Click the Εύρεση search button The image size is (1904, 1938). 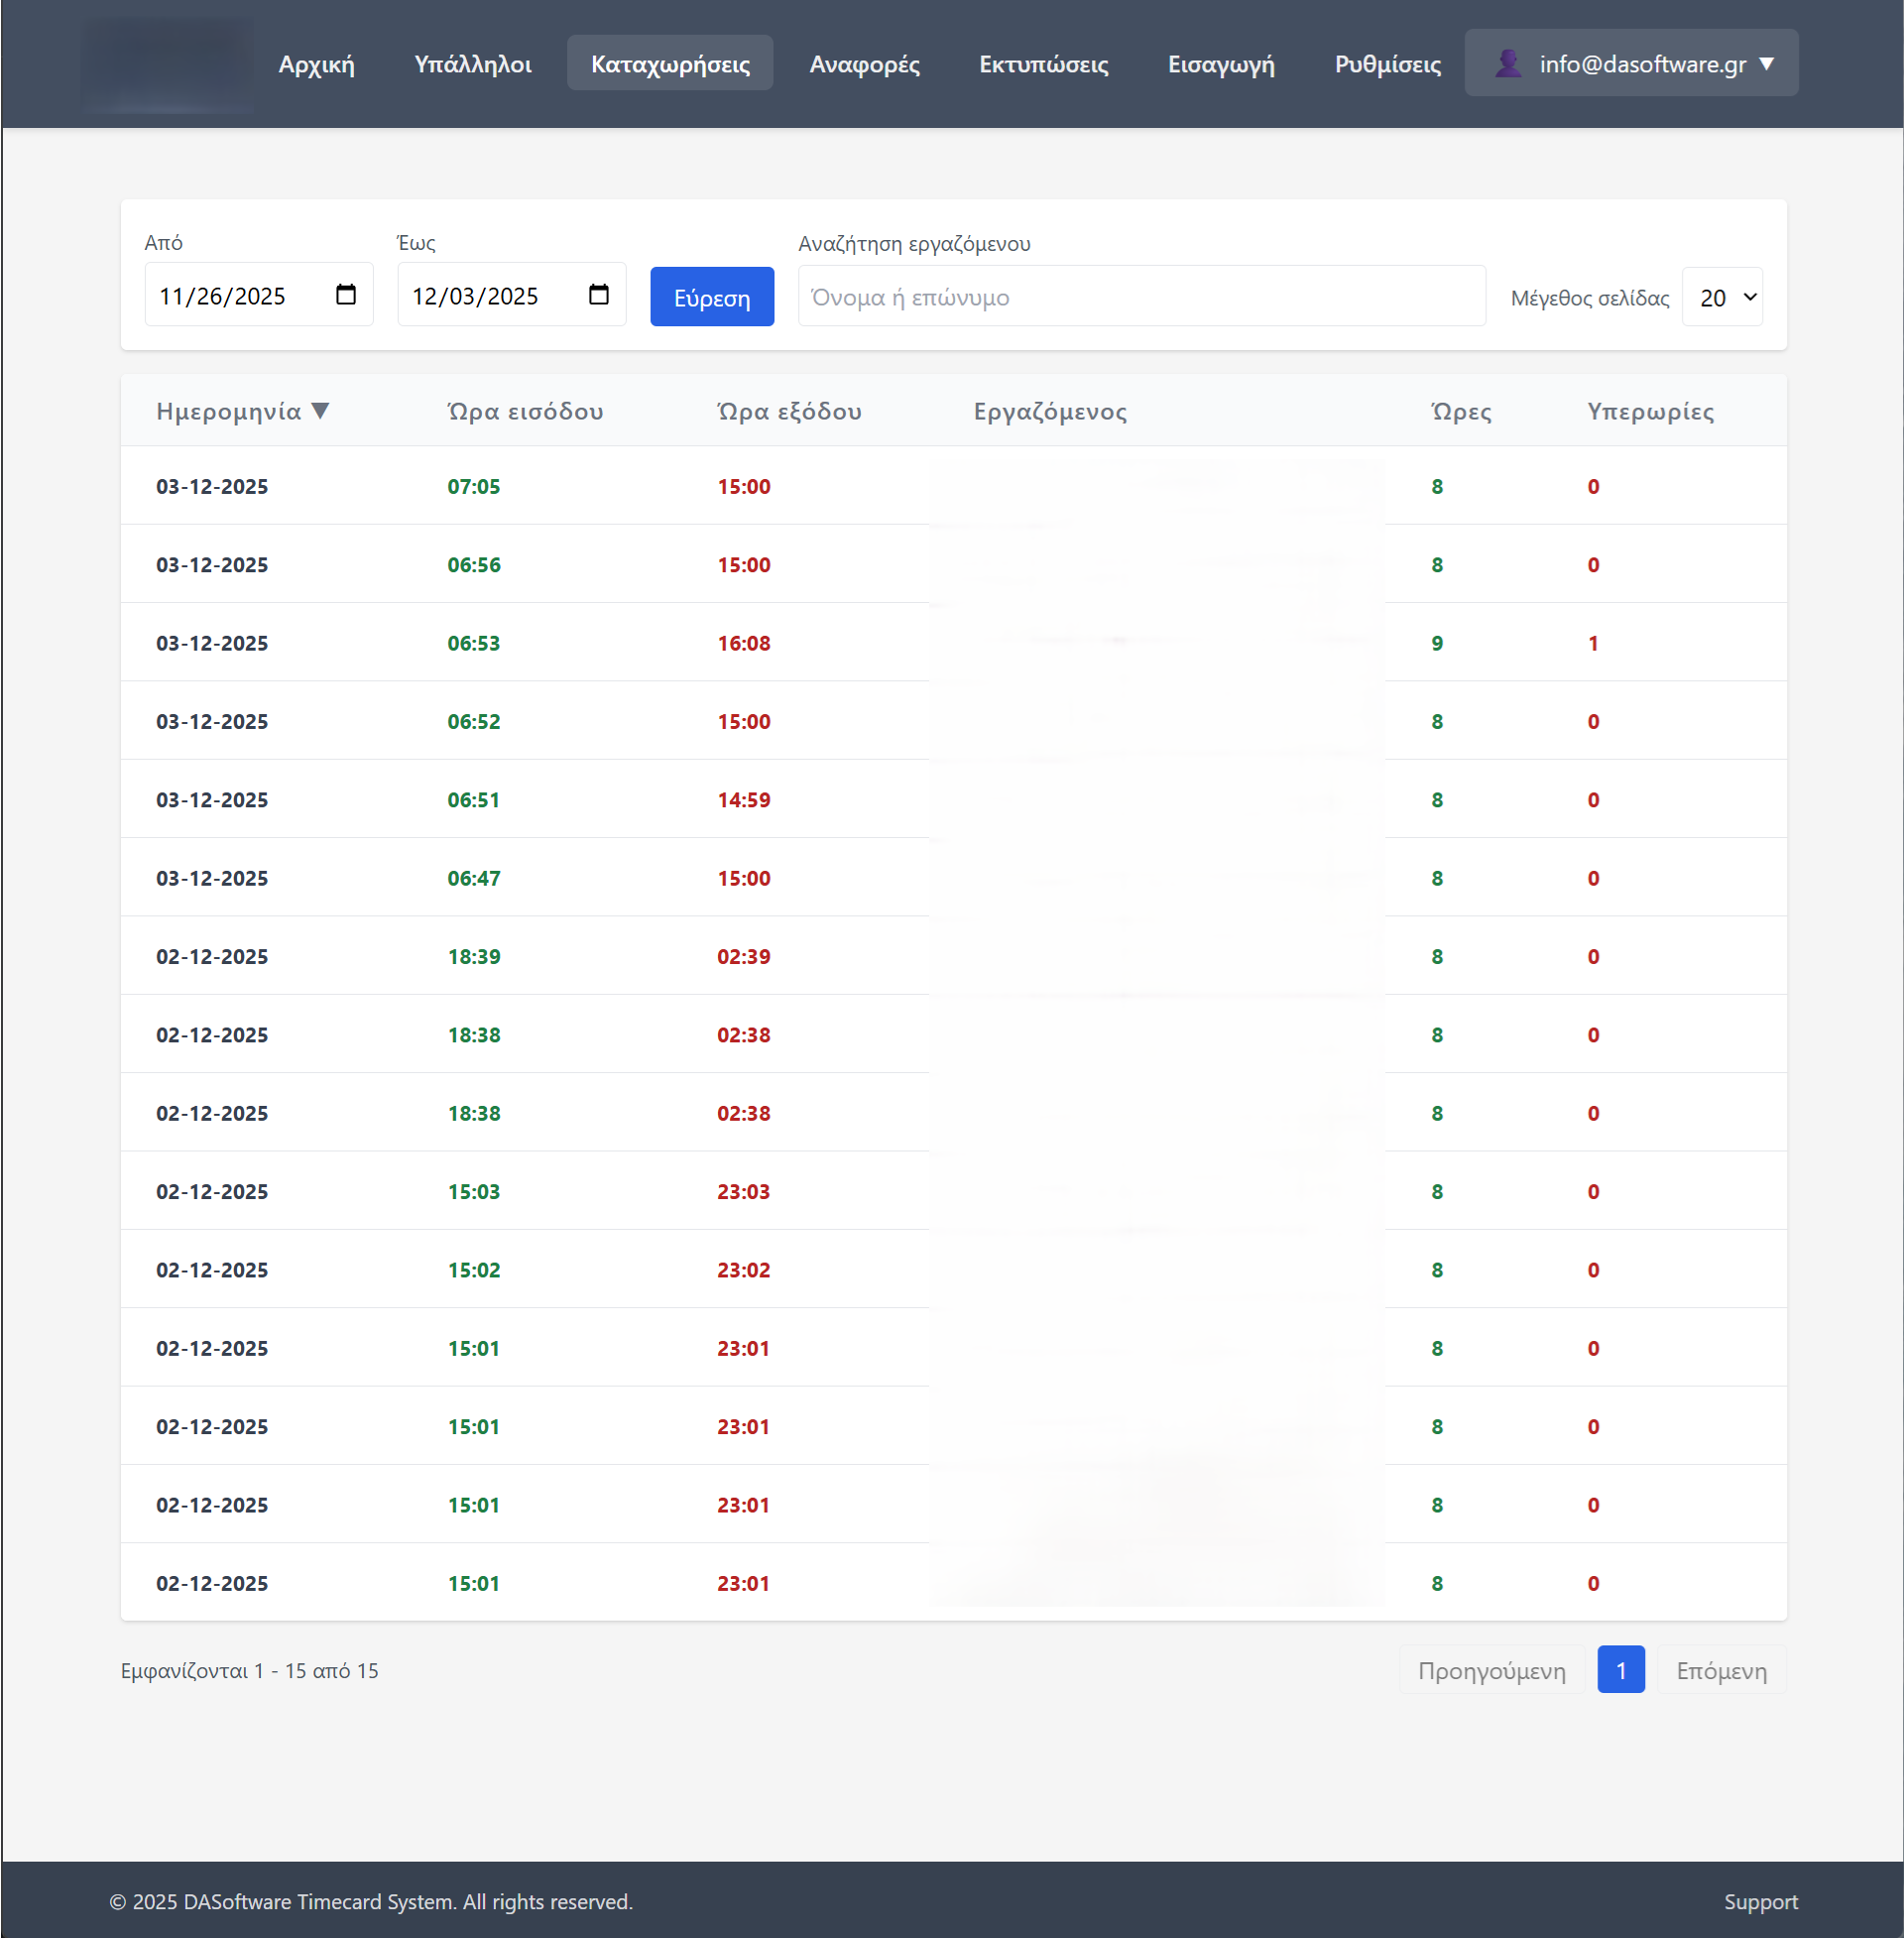coord(711,296)
